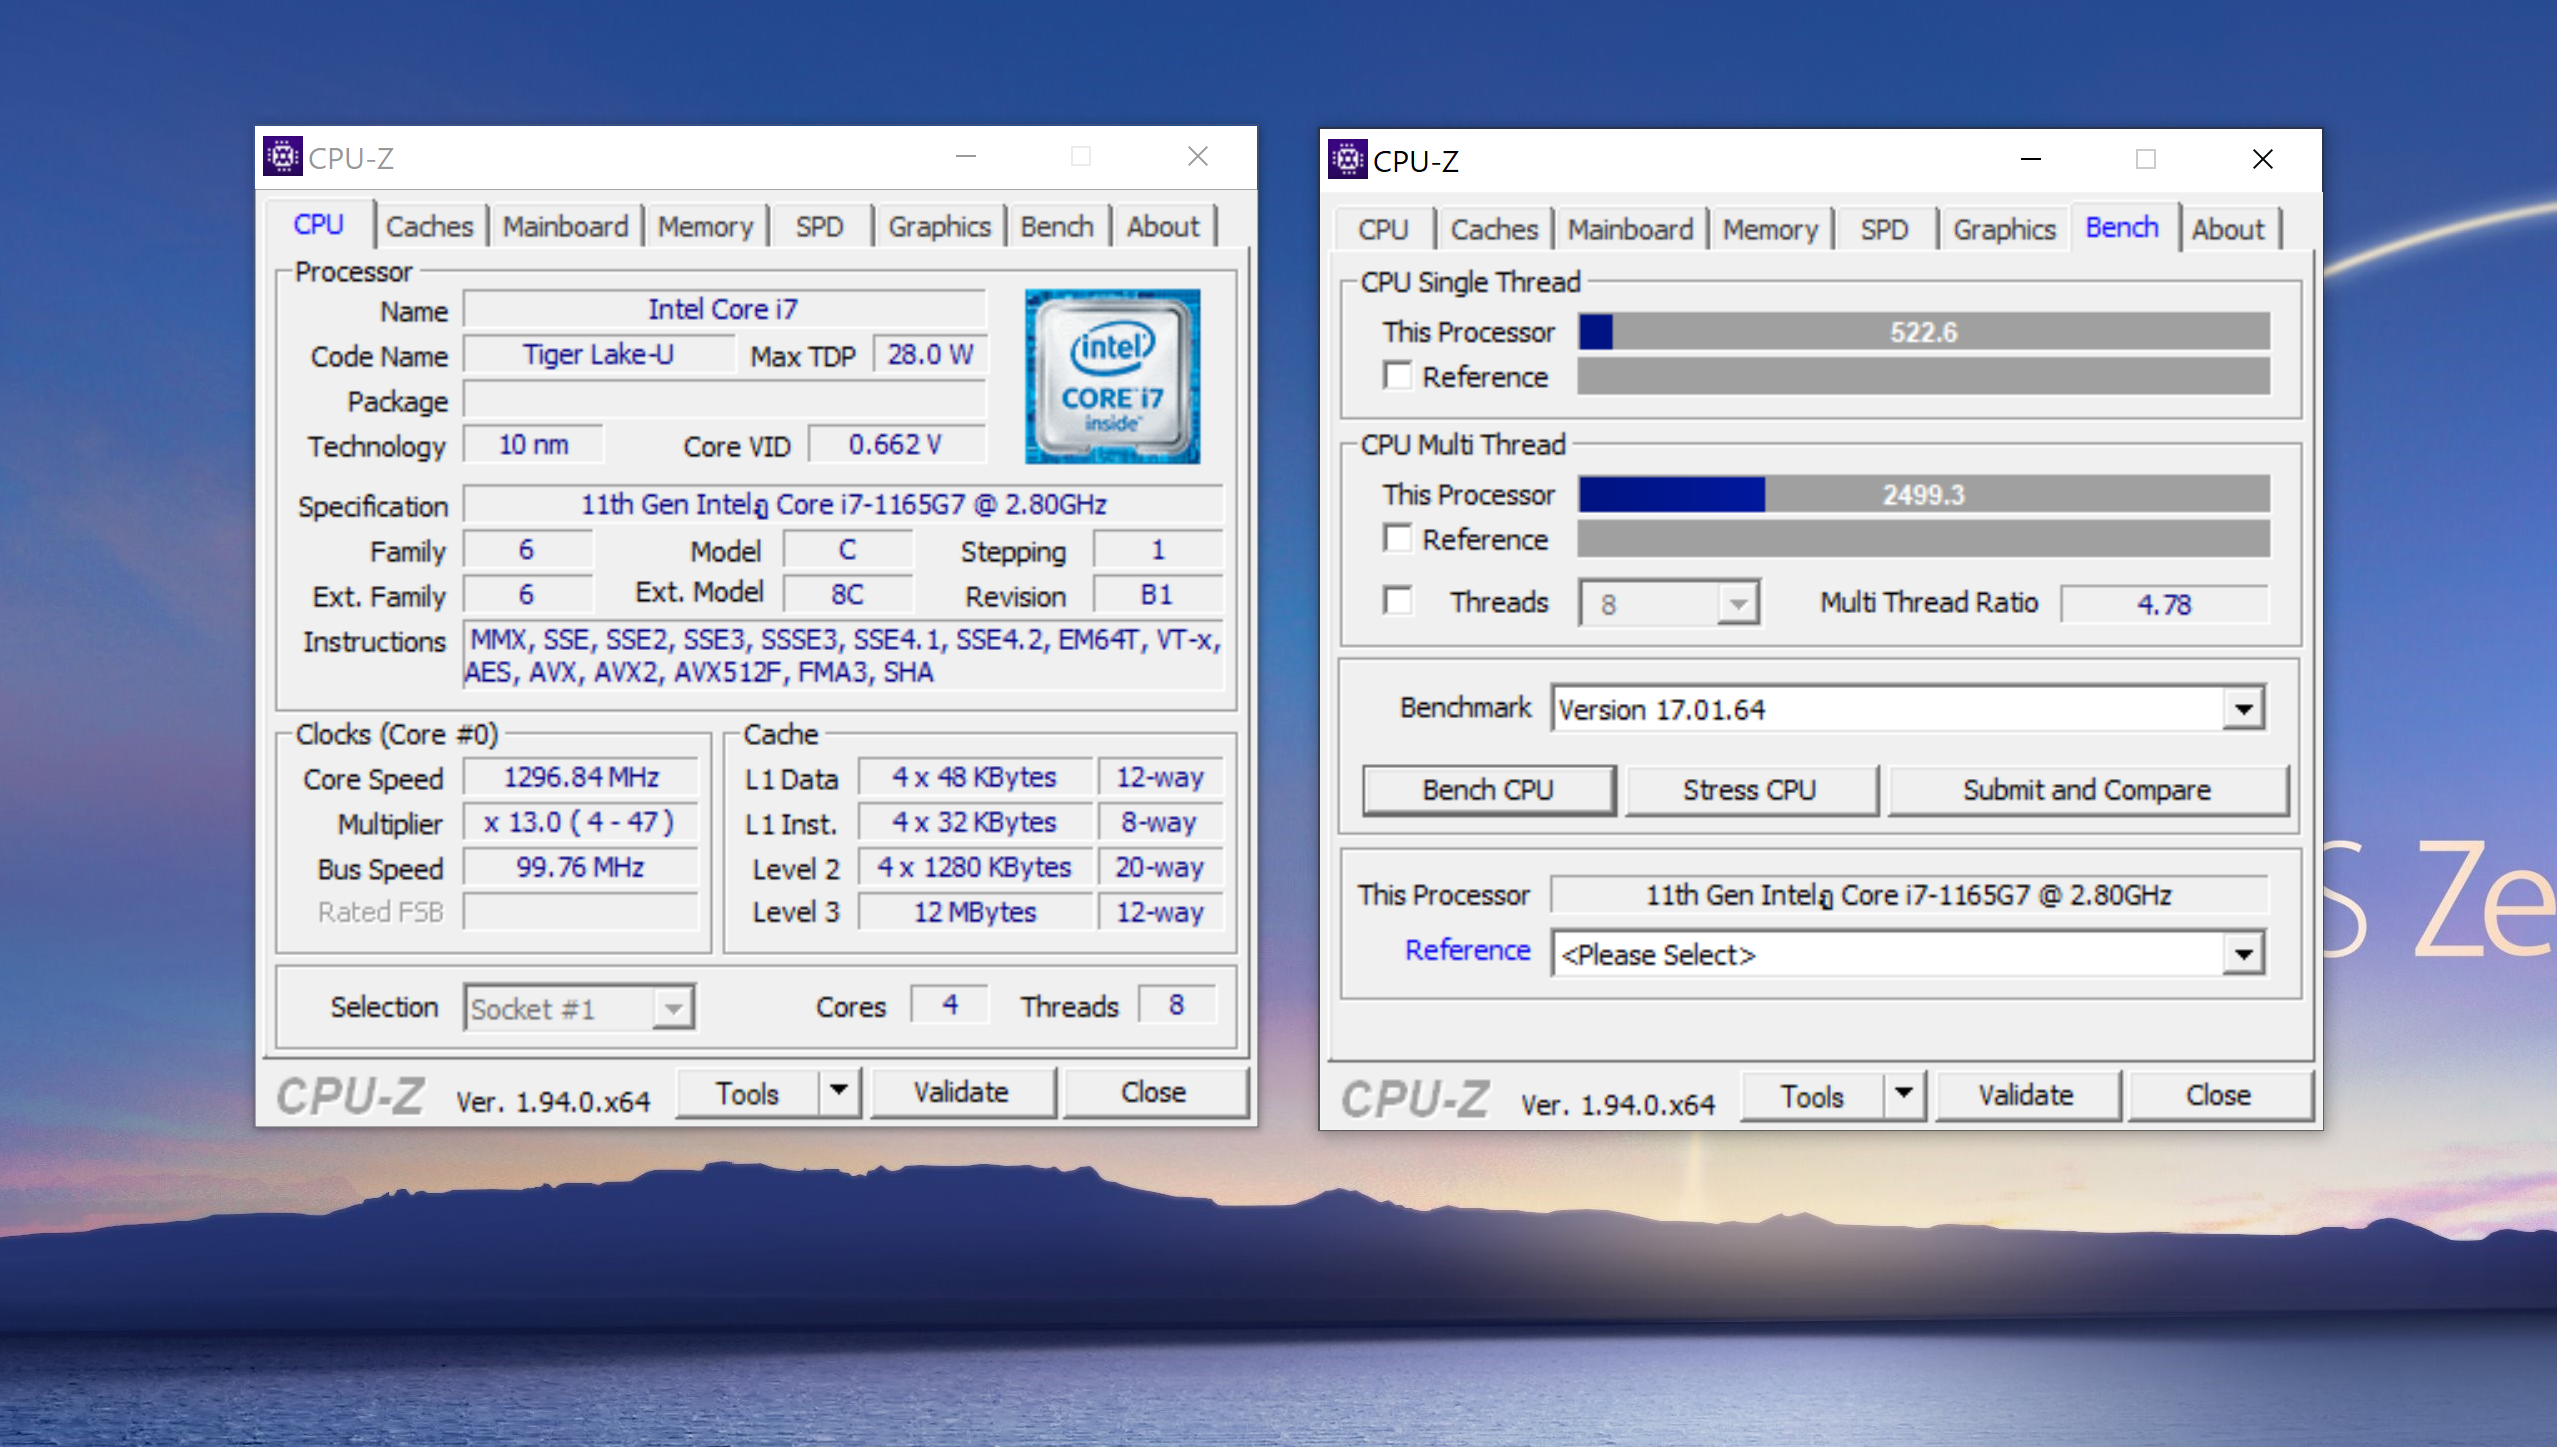Click Tools button in left CPU-Z window
Viewport: 2557px width, 1447px height.
746,1092
